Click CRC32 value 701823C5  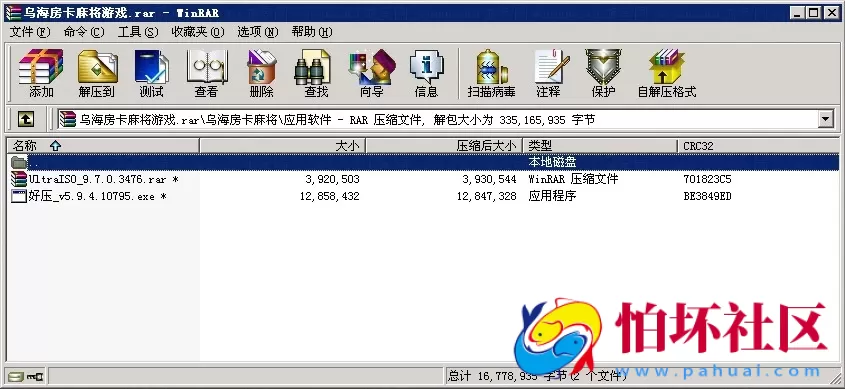(x=707, y=179)
